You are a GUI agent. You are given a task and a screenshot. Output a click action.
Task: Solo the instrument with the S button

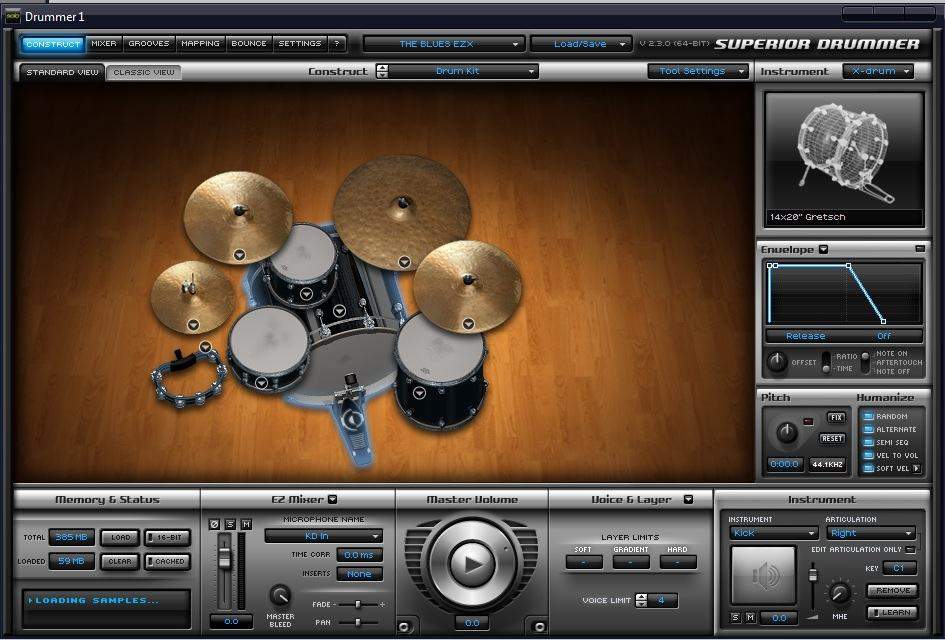pos(735,618)
